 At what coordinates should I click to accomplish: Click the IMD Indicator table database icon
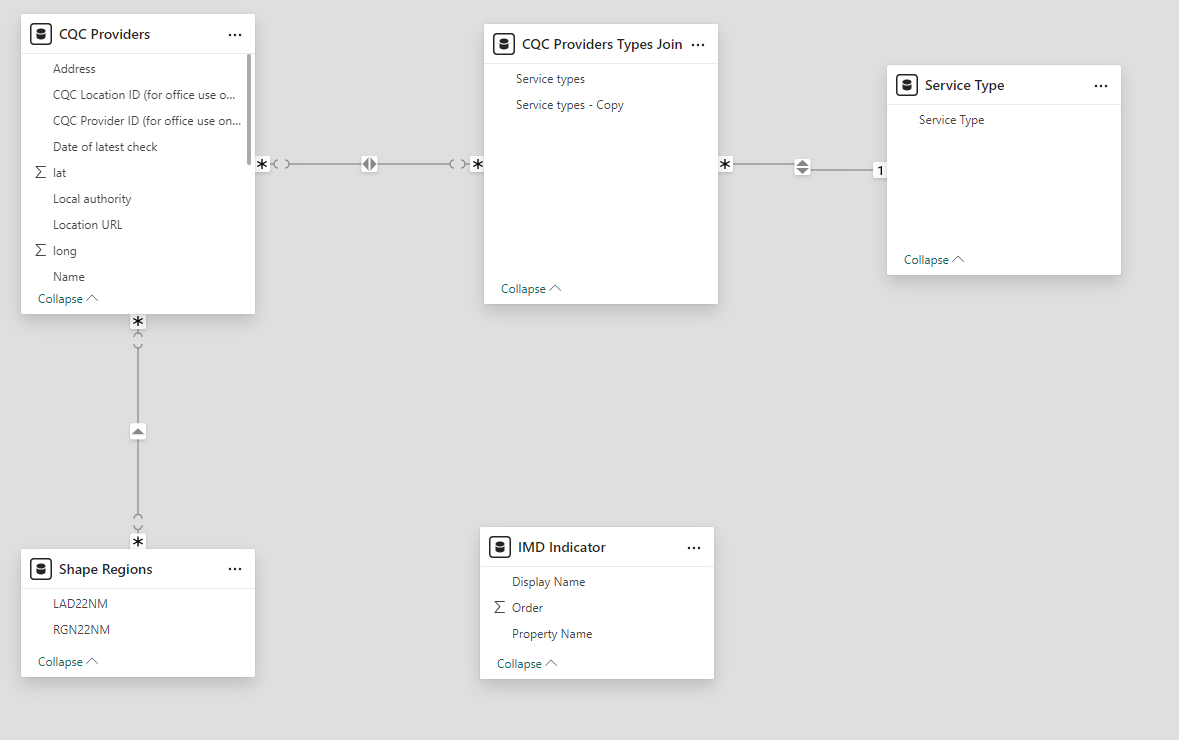500,547
